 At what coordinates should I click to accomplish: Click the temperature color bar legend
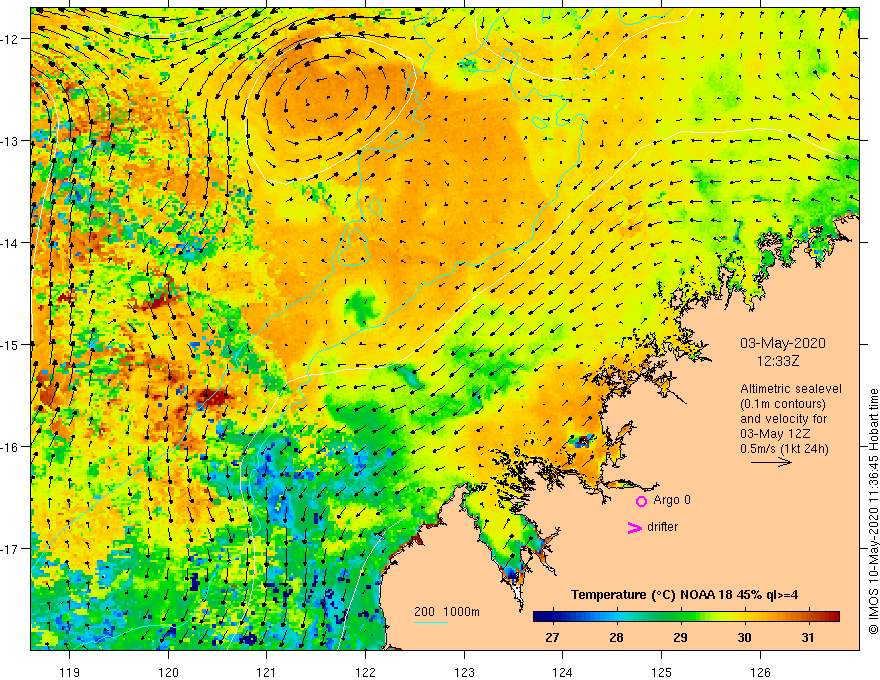click(x=686, y=617)
